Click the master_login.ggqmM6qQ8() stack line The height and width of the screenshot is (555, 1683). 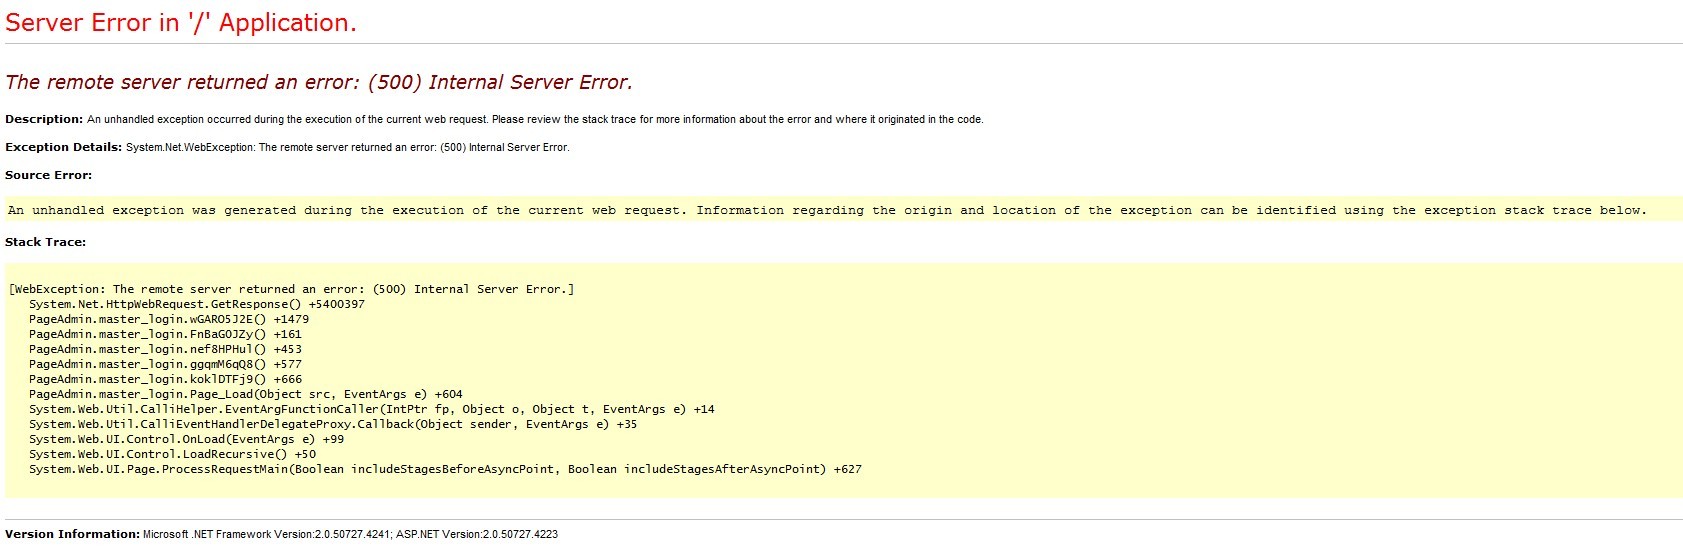pyautogui.click(x=164, y=364)
